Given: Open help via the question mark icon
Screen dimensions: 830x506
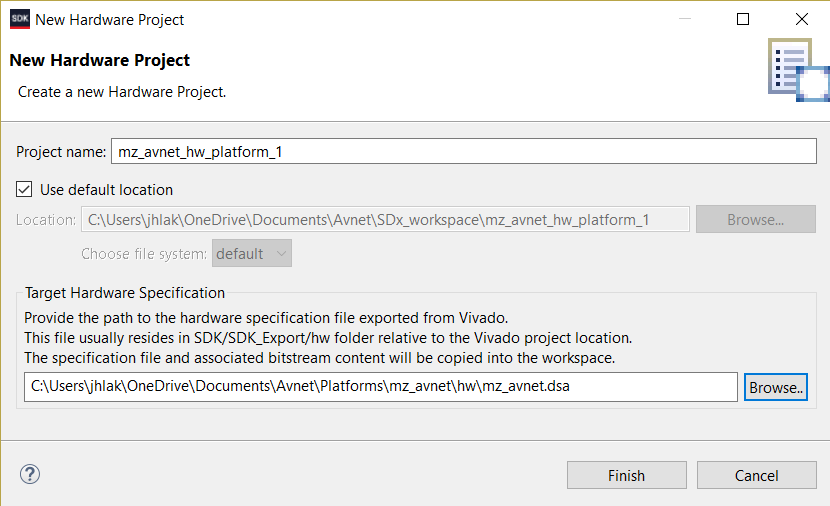Looking at the screenshot, I should [29, 474].
